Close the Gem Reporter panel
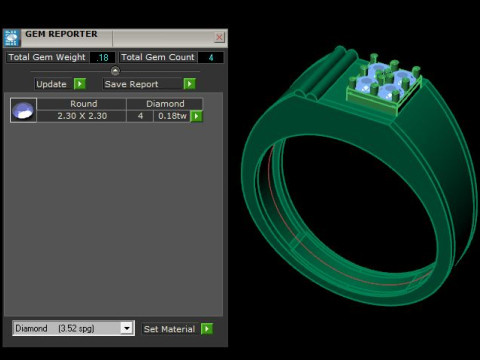Viewport: 480px width, 360px height. (x=219, y=37)
